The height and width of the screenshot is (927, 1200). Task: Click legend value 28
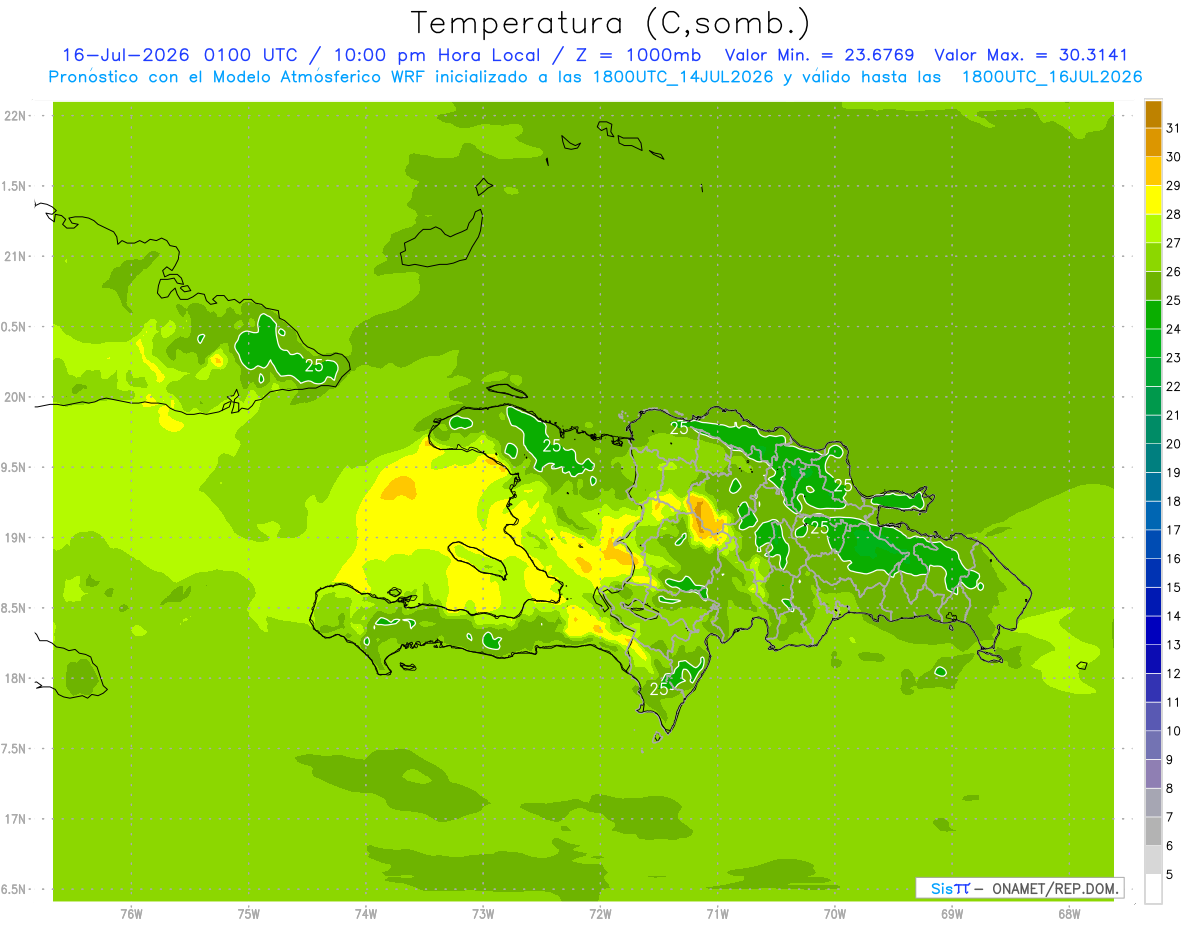[1174, 214]
